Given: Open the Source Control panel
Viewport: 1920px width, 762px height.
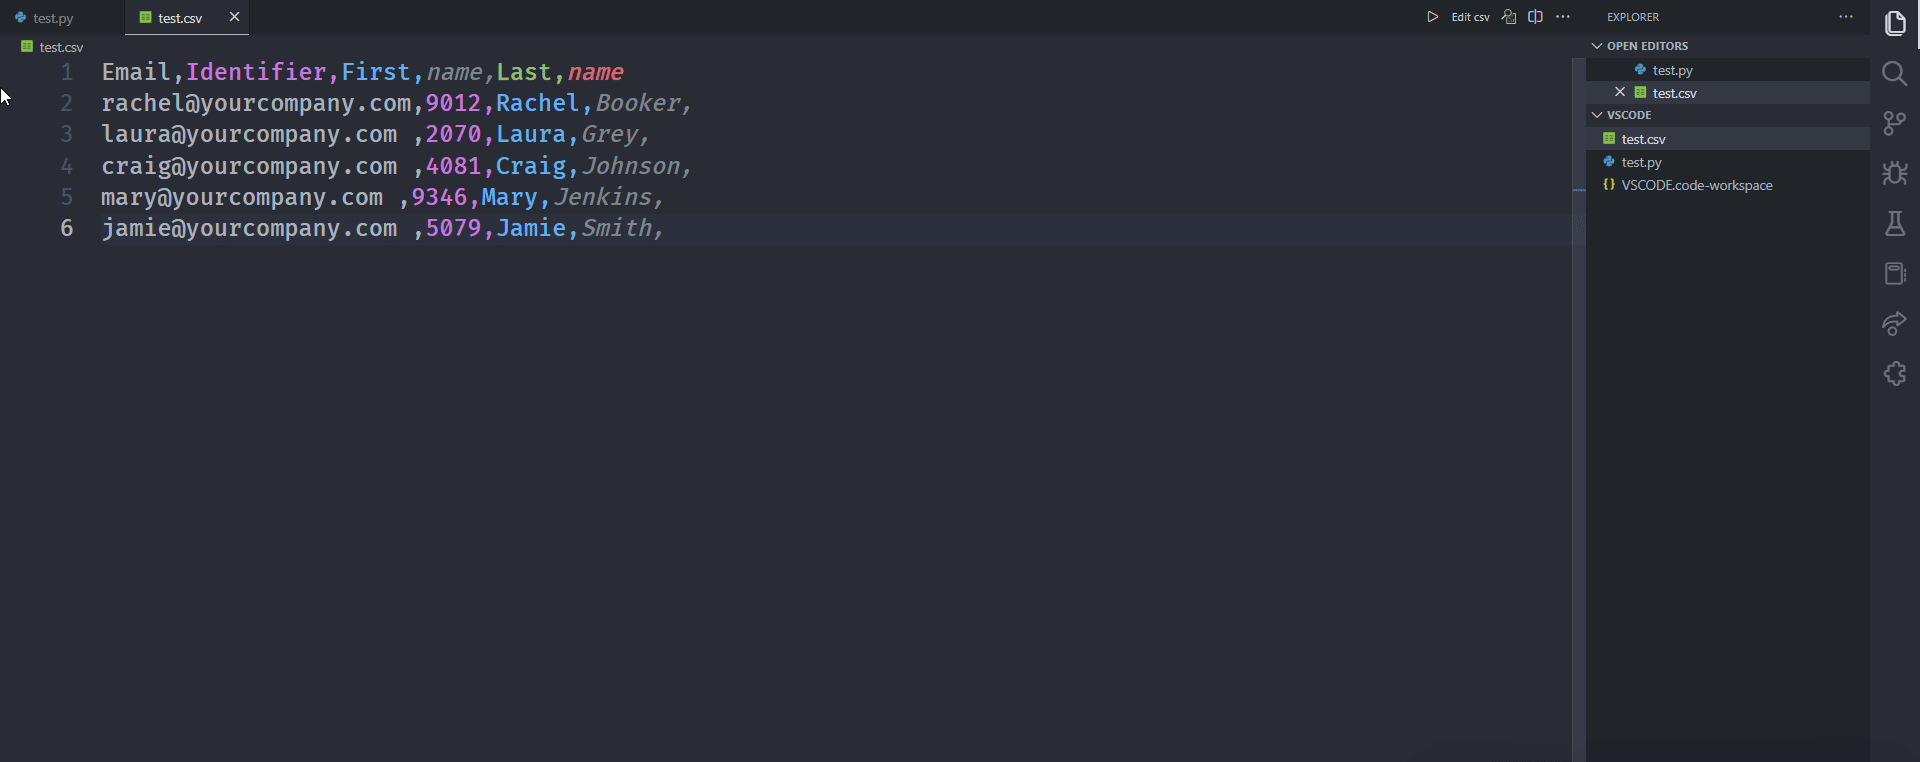Looking at the screenshot, I should pos(1896,123).
